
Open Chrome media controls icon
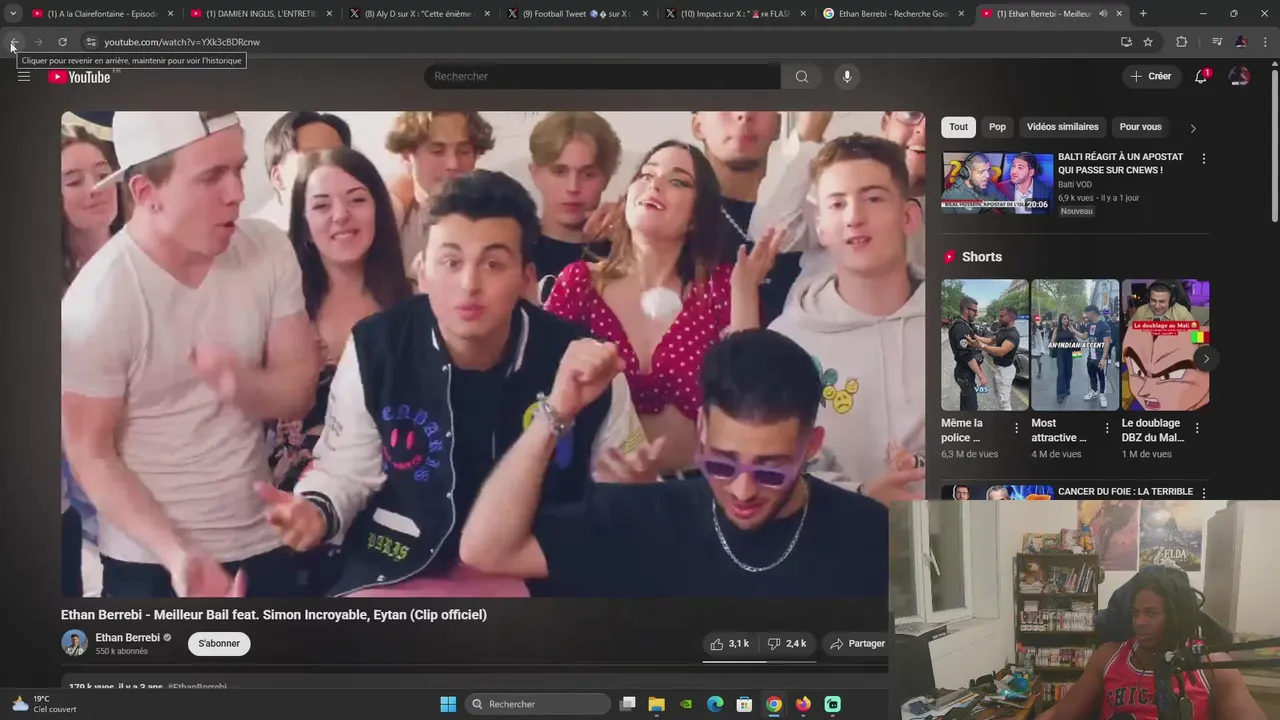(1217, 42)
